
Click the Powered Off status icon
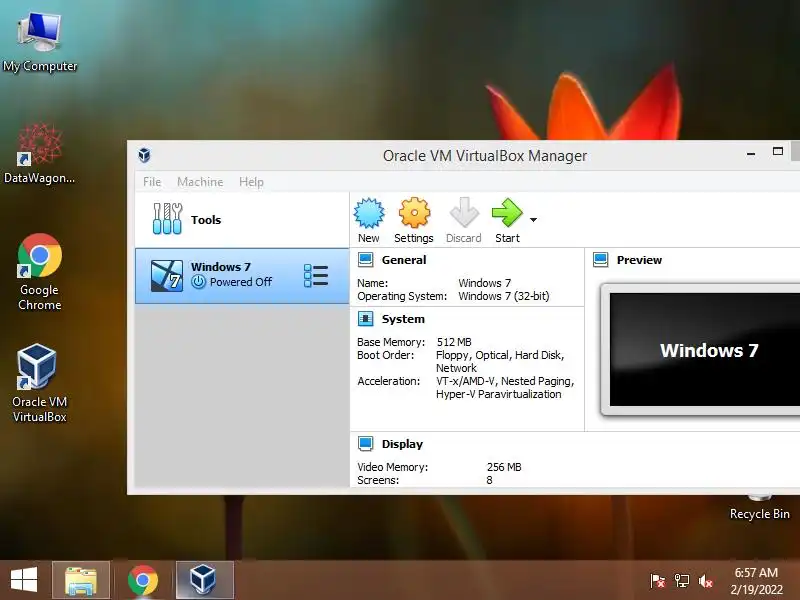[x=198, y=282]
